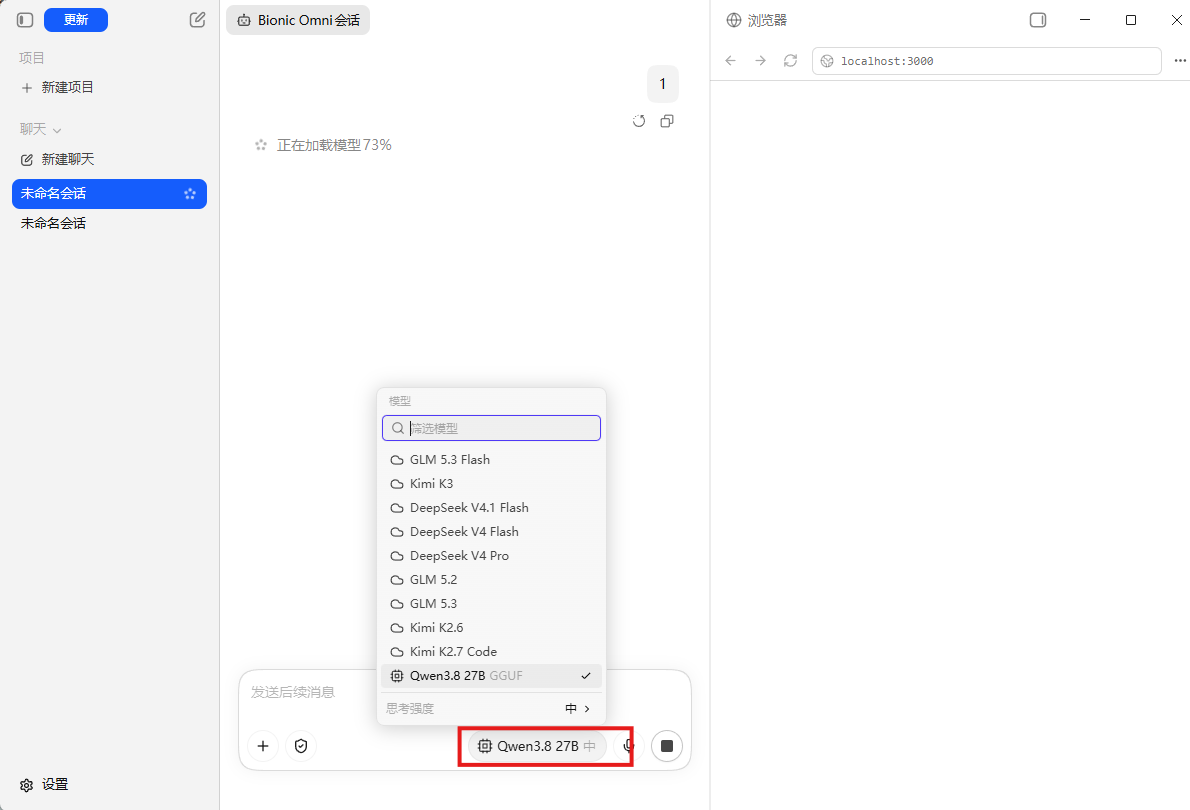The height and width of the screenshot is (810, 1190).
Task: Focus the 筛选模型 filter field
Action: tap(492, 428)
